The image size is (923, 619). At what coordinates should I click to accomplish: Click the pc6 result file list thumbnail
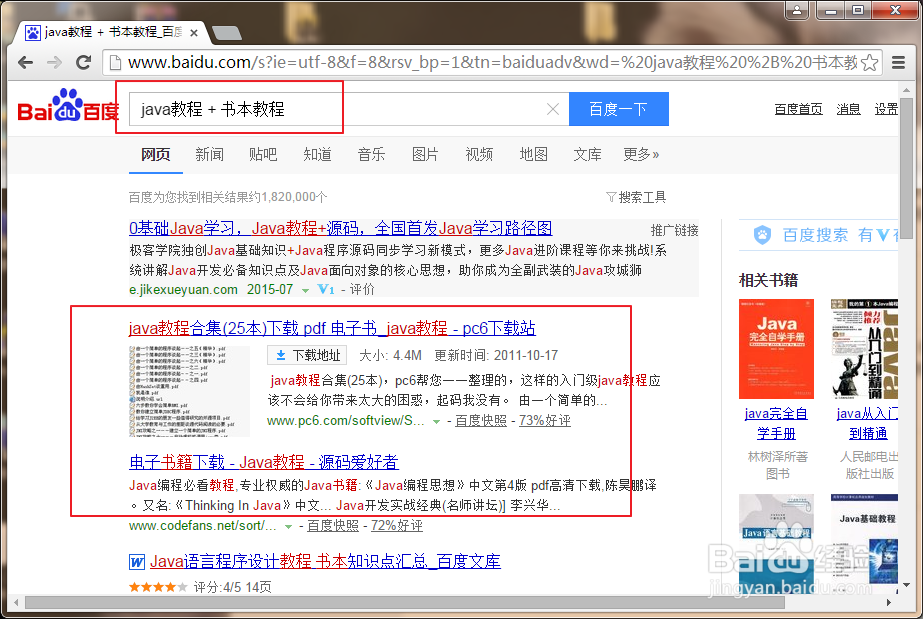click(190, 391)
